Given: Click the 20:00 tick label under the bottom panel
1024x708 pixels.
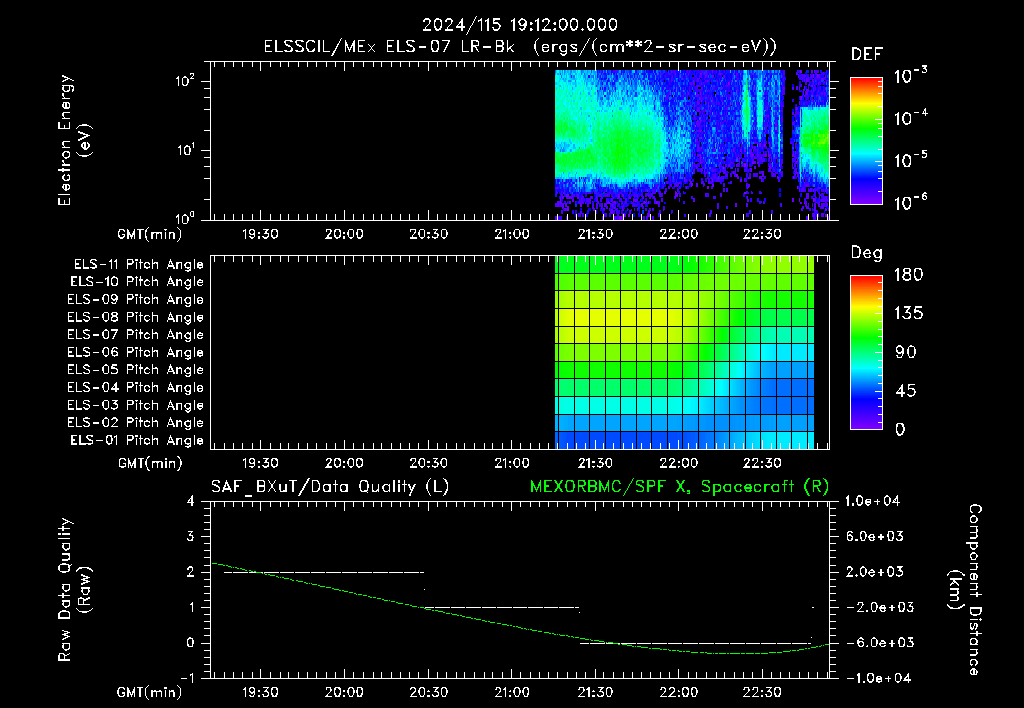Looking at the screenshot, I should pos(344,692).
